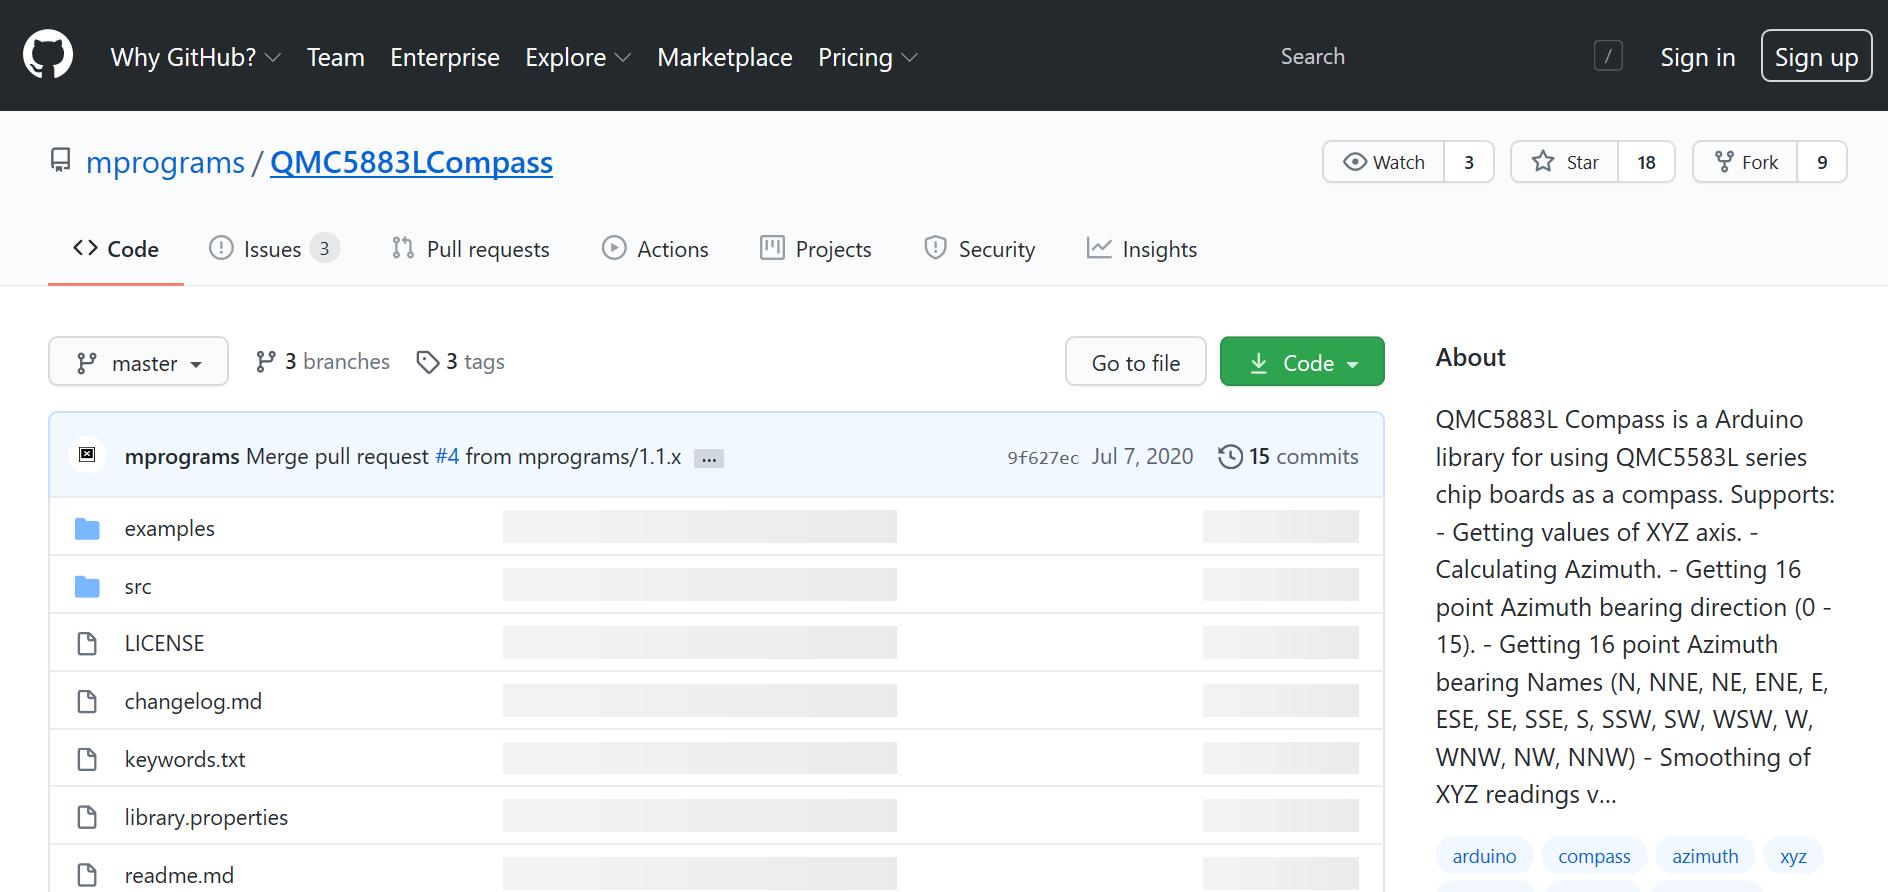
Task: Click the mprograms author name in the commit row
Action: tap(182, 456)
